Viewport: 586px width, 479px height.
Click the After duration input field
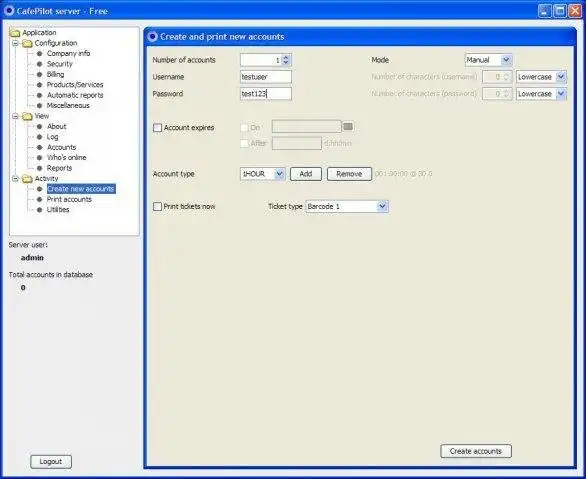coord(297,143)
